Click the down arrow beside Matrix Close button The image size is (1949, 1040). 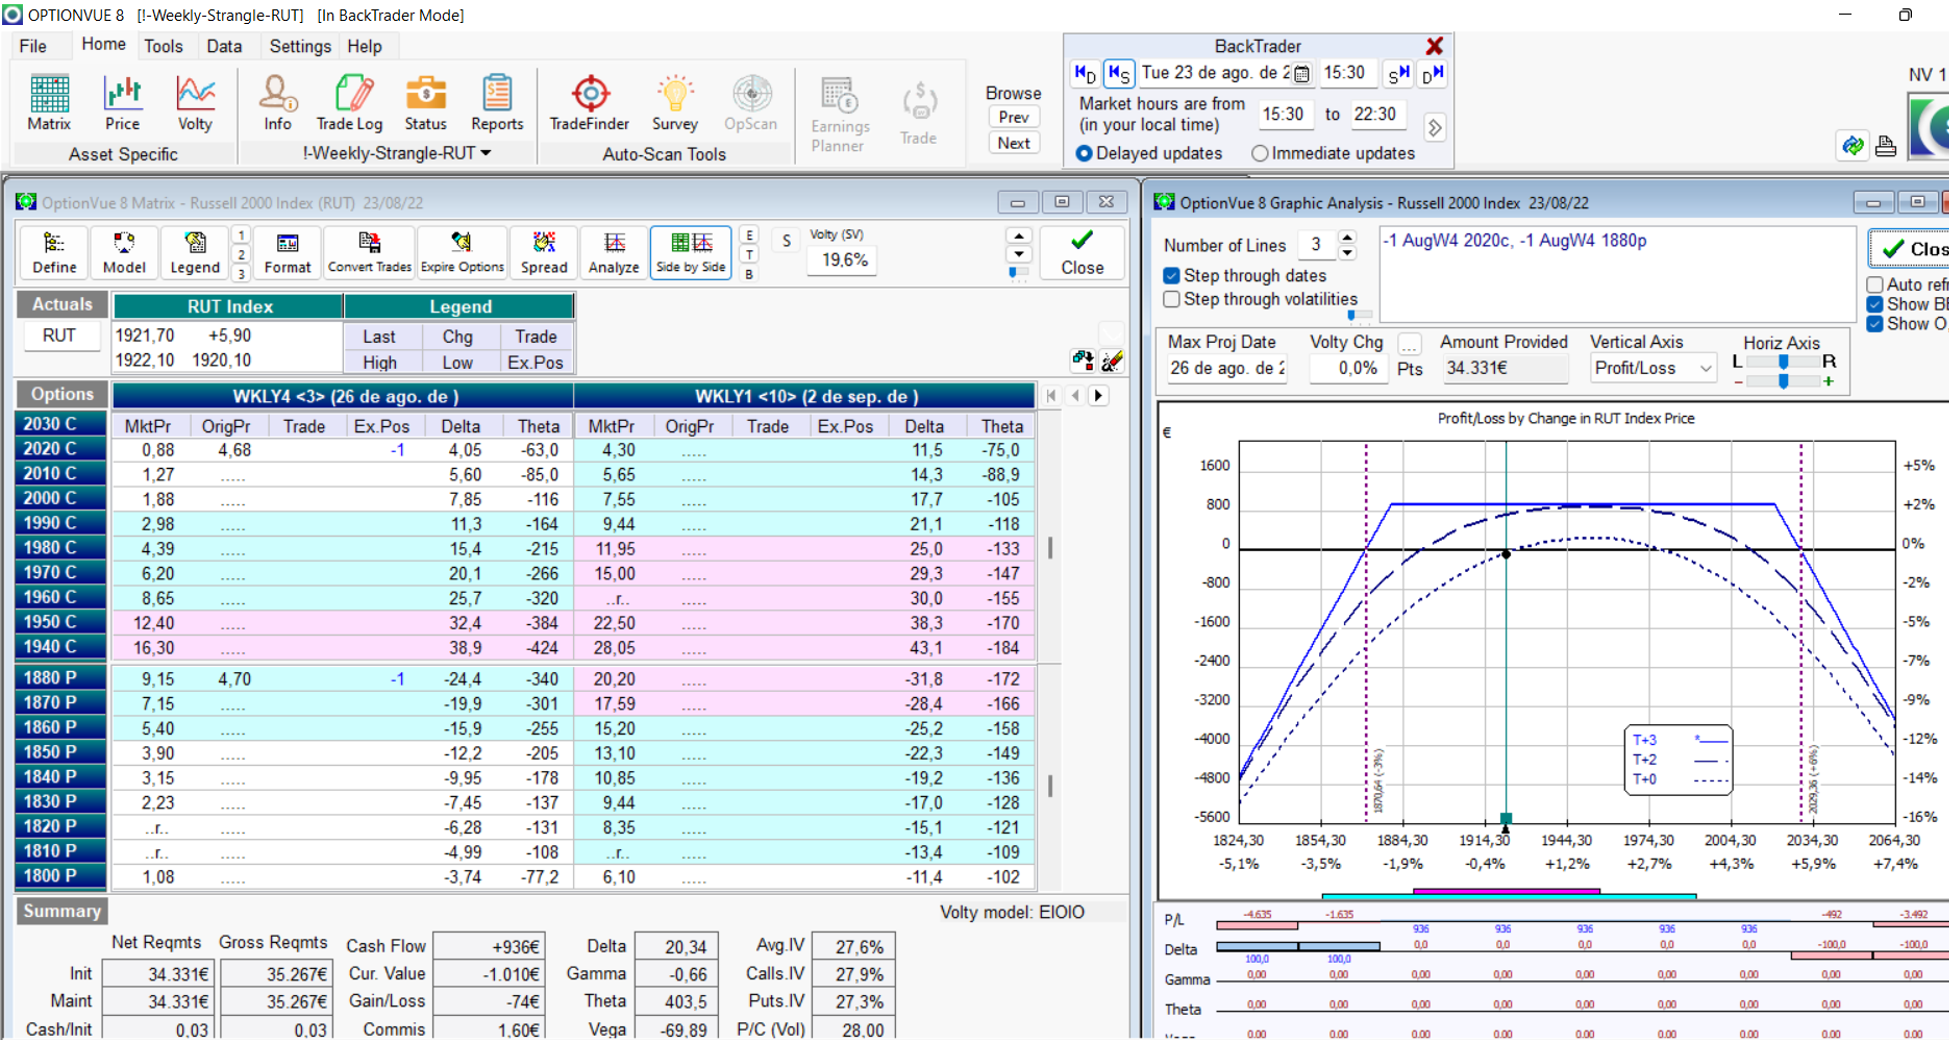(x=1018, y=254)
